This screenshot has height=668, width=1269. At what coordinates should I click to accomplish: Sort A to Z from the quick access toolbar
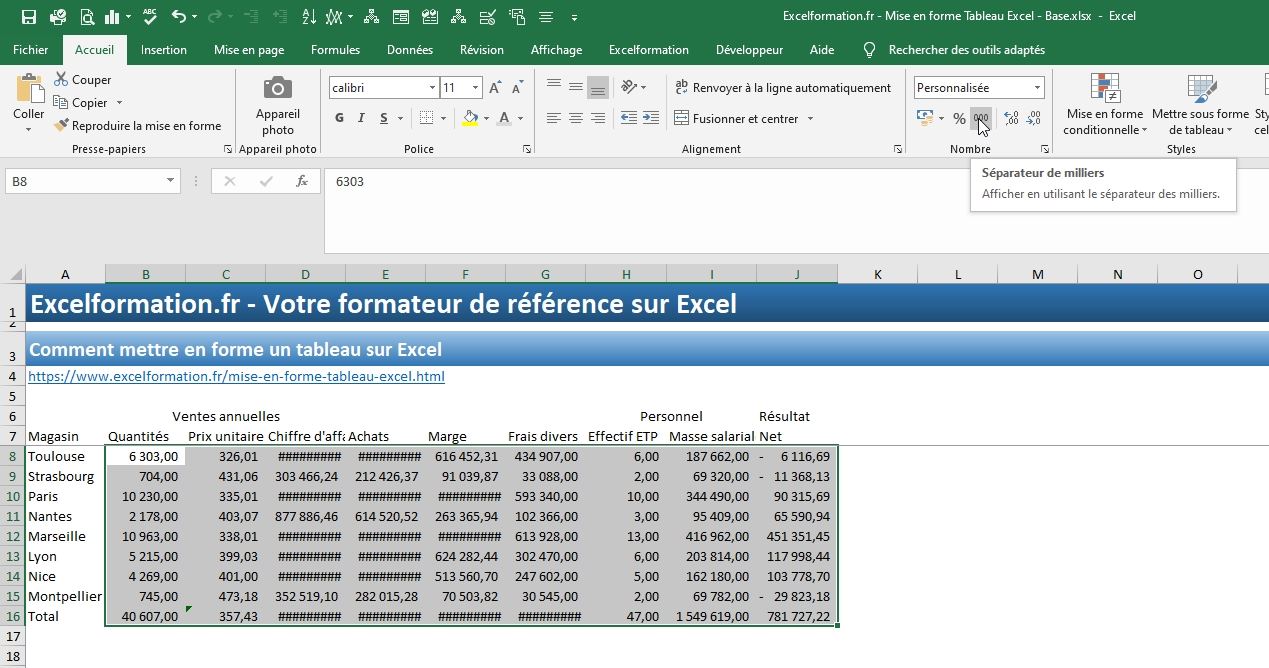309,17
